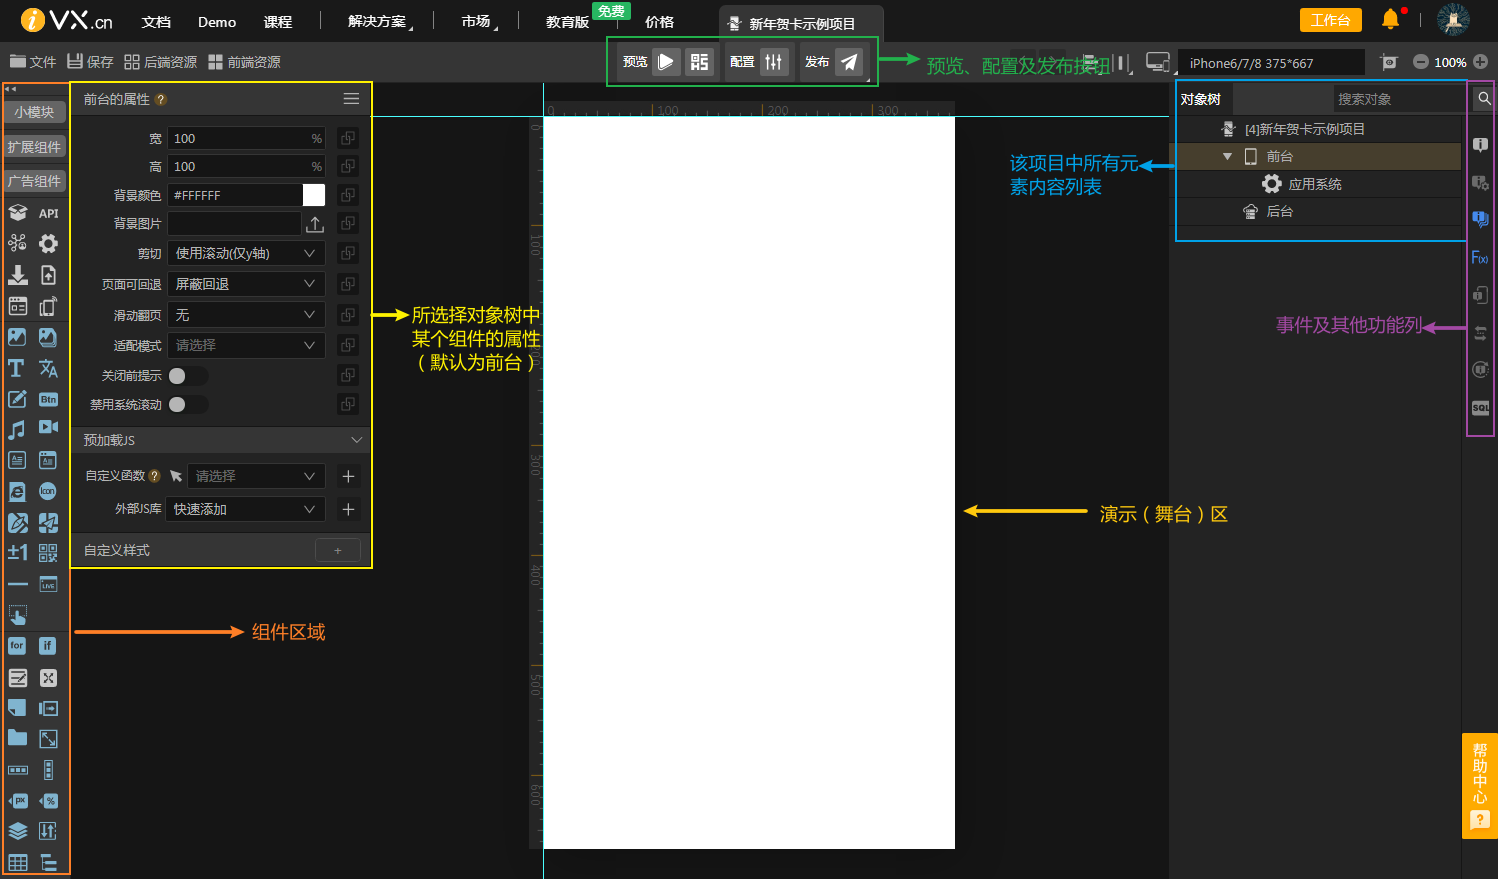Select the translate text component

coord(48,368)
